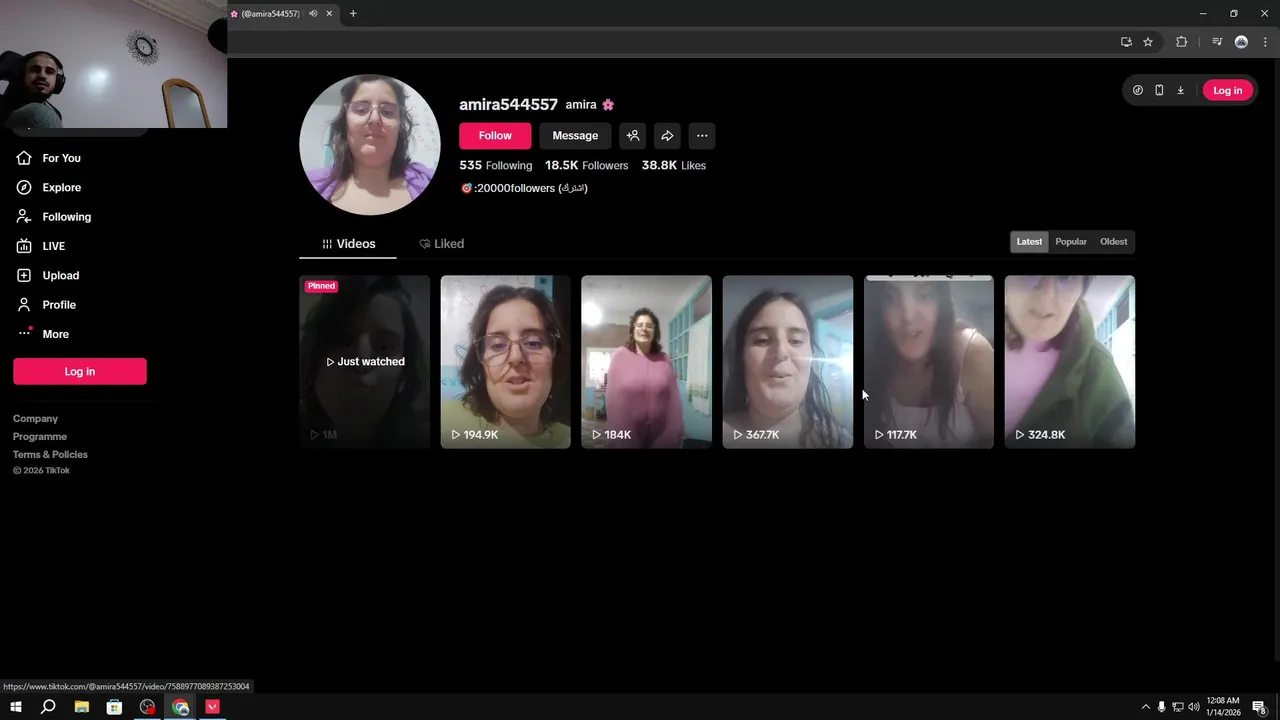Image resolution: width=1280 pixels, height=720 pixels.
Task: Open the Chrome extensions puzzle icon
Action: click(1181, 42)
